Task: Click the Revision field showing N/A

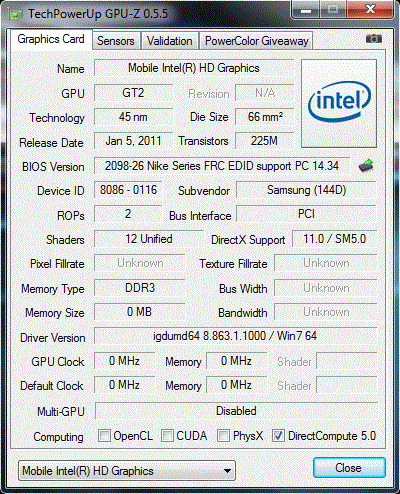Action: click(x=265, y=93)
